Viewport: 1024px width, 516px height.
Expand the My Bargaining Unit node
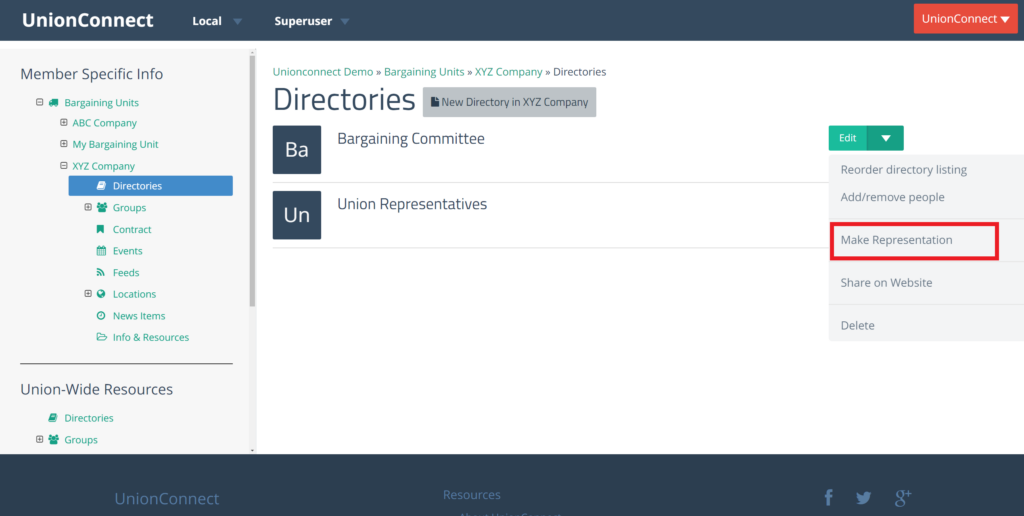[63, 144]
